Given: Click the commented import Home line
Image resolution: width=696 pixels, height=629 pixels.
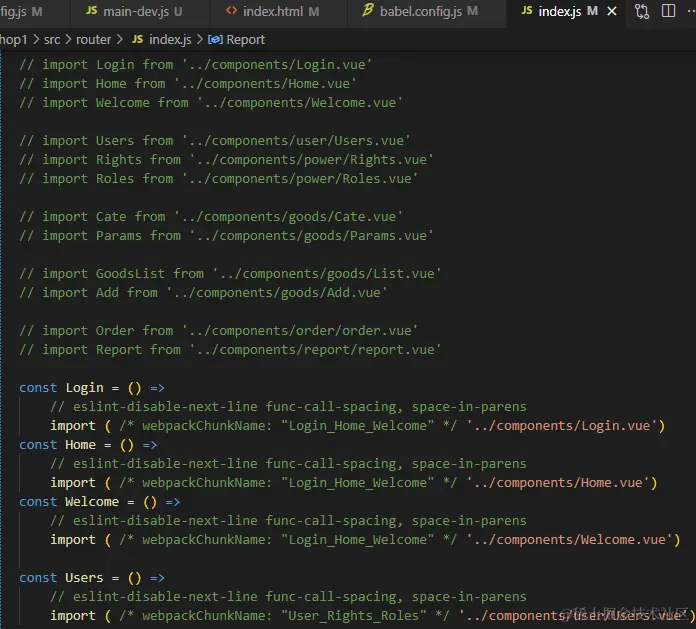Looking at the screenshot, I should click(188, 84).
